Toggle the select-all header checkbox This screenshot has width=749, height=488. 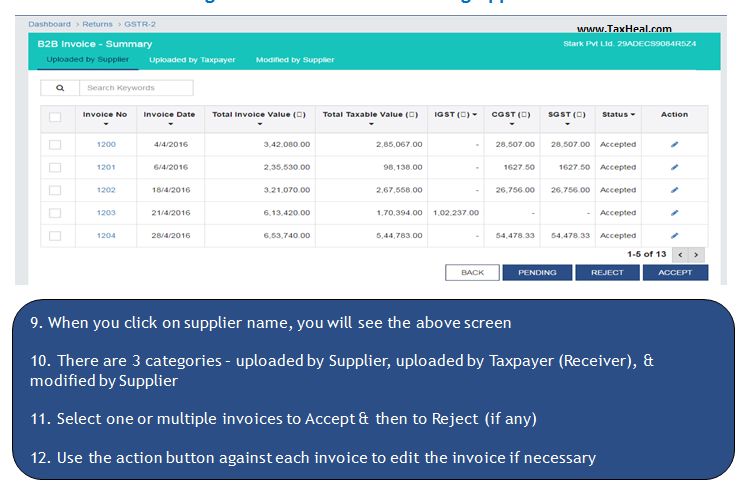pos(55,117)
